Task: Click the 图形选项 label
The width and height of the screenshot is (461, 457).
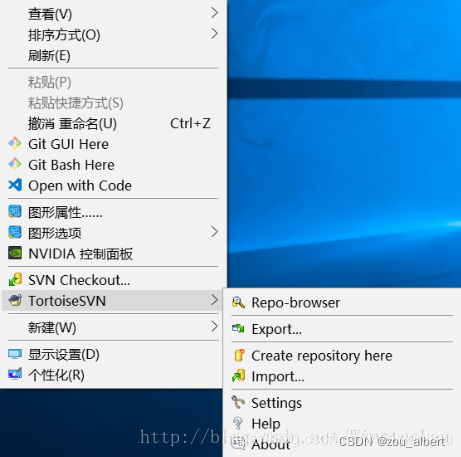Action: tap(55, 233)
